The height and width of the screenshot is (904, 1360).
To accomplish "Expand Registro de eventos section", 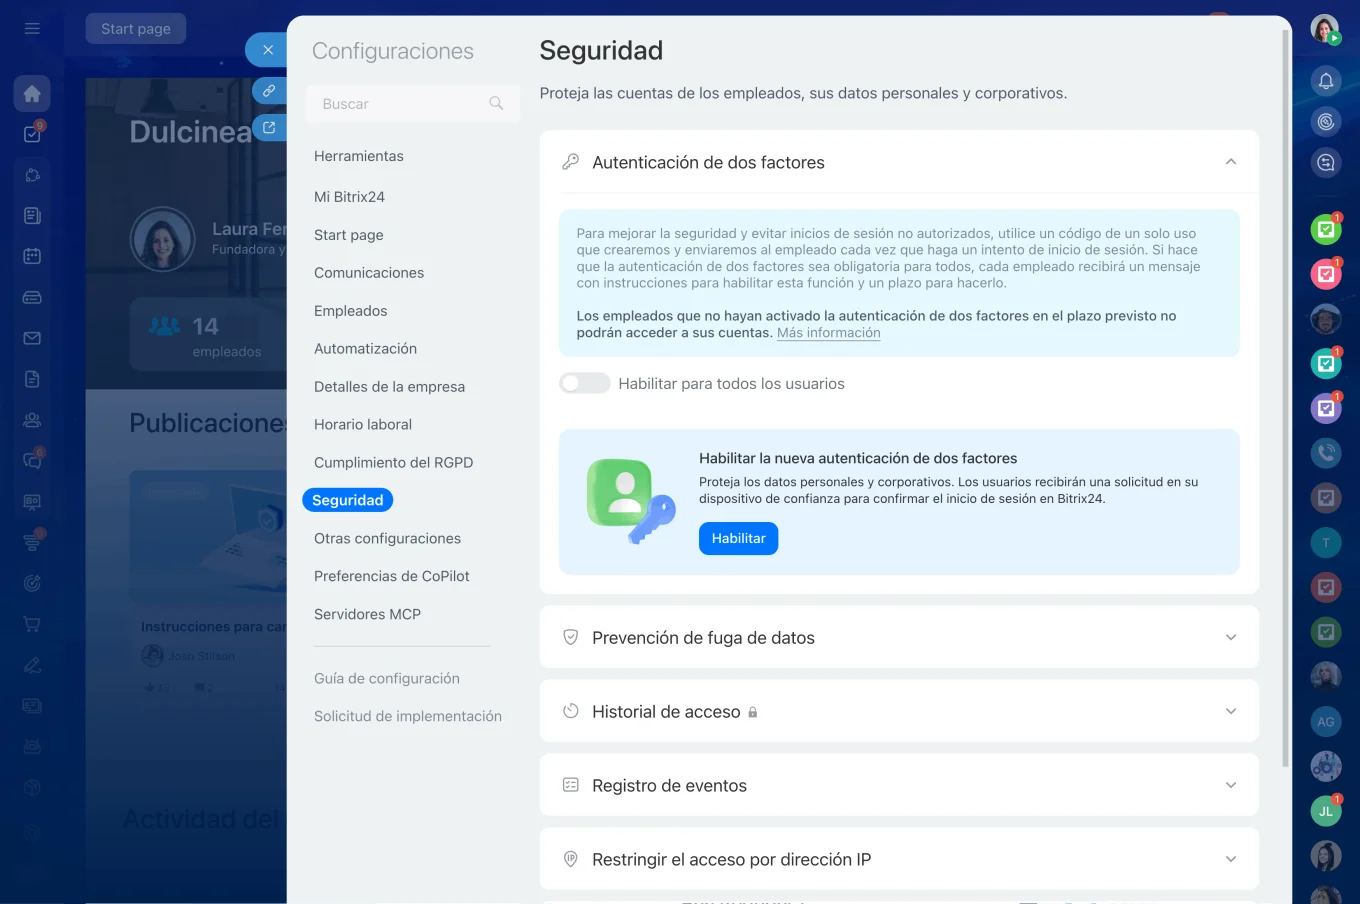I will click(x=1231, y=785).
